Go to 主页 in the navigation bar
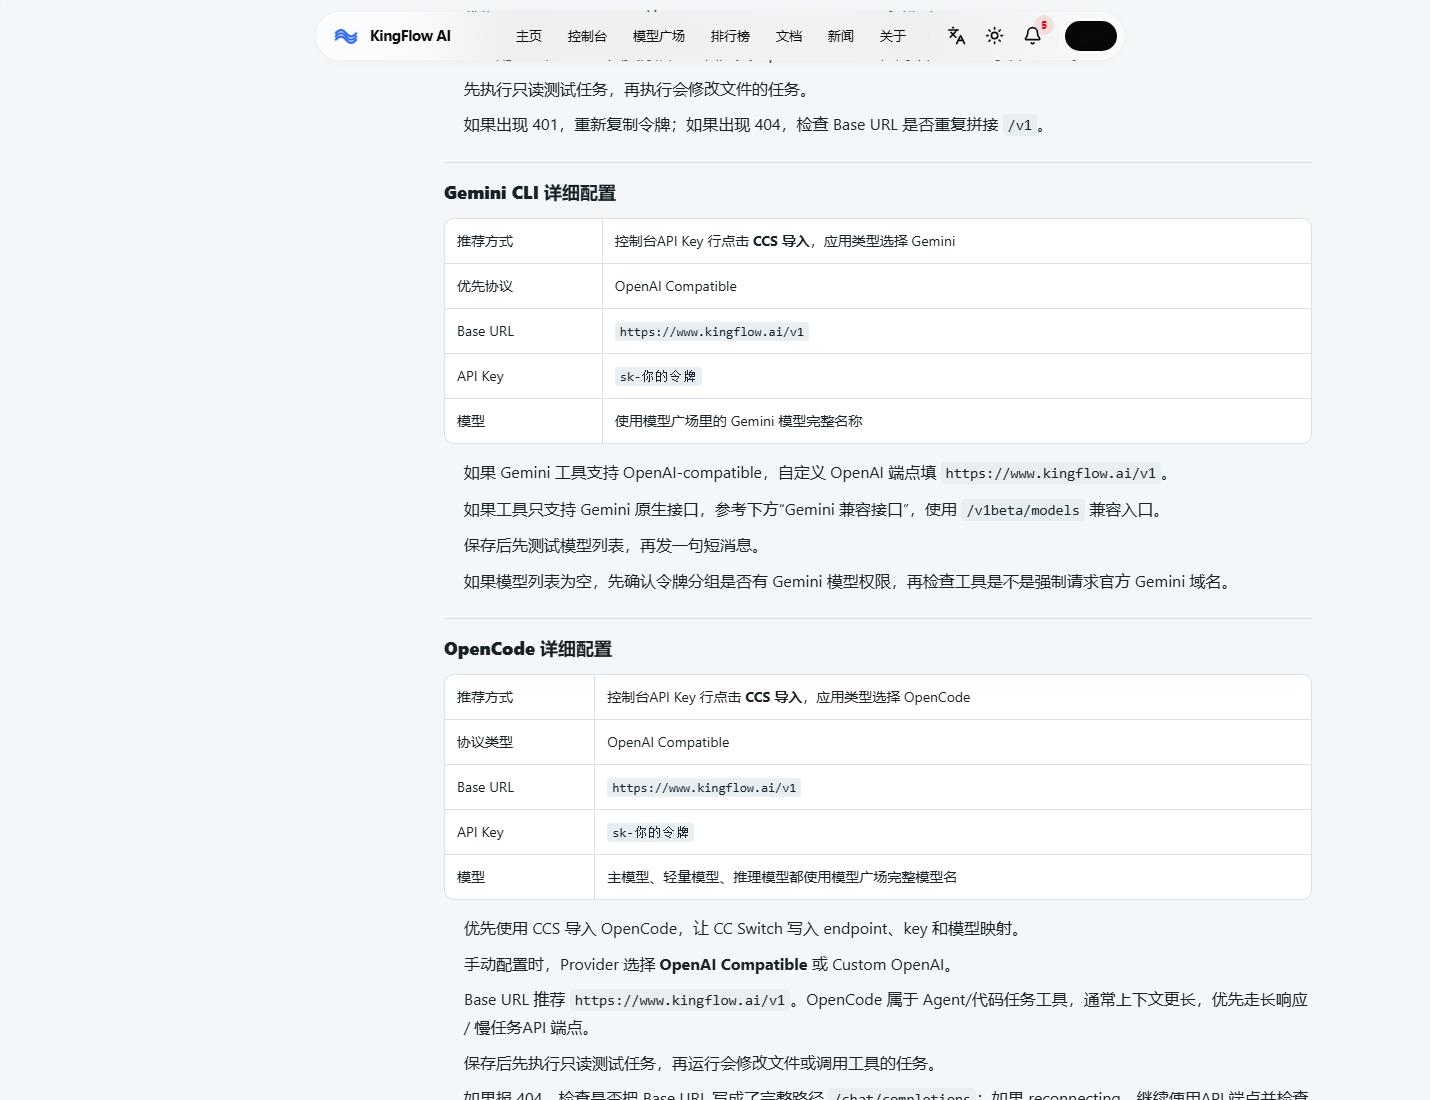 click(529, 36)
